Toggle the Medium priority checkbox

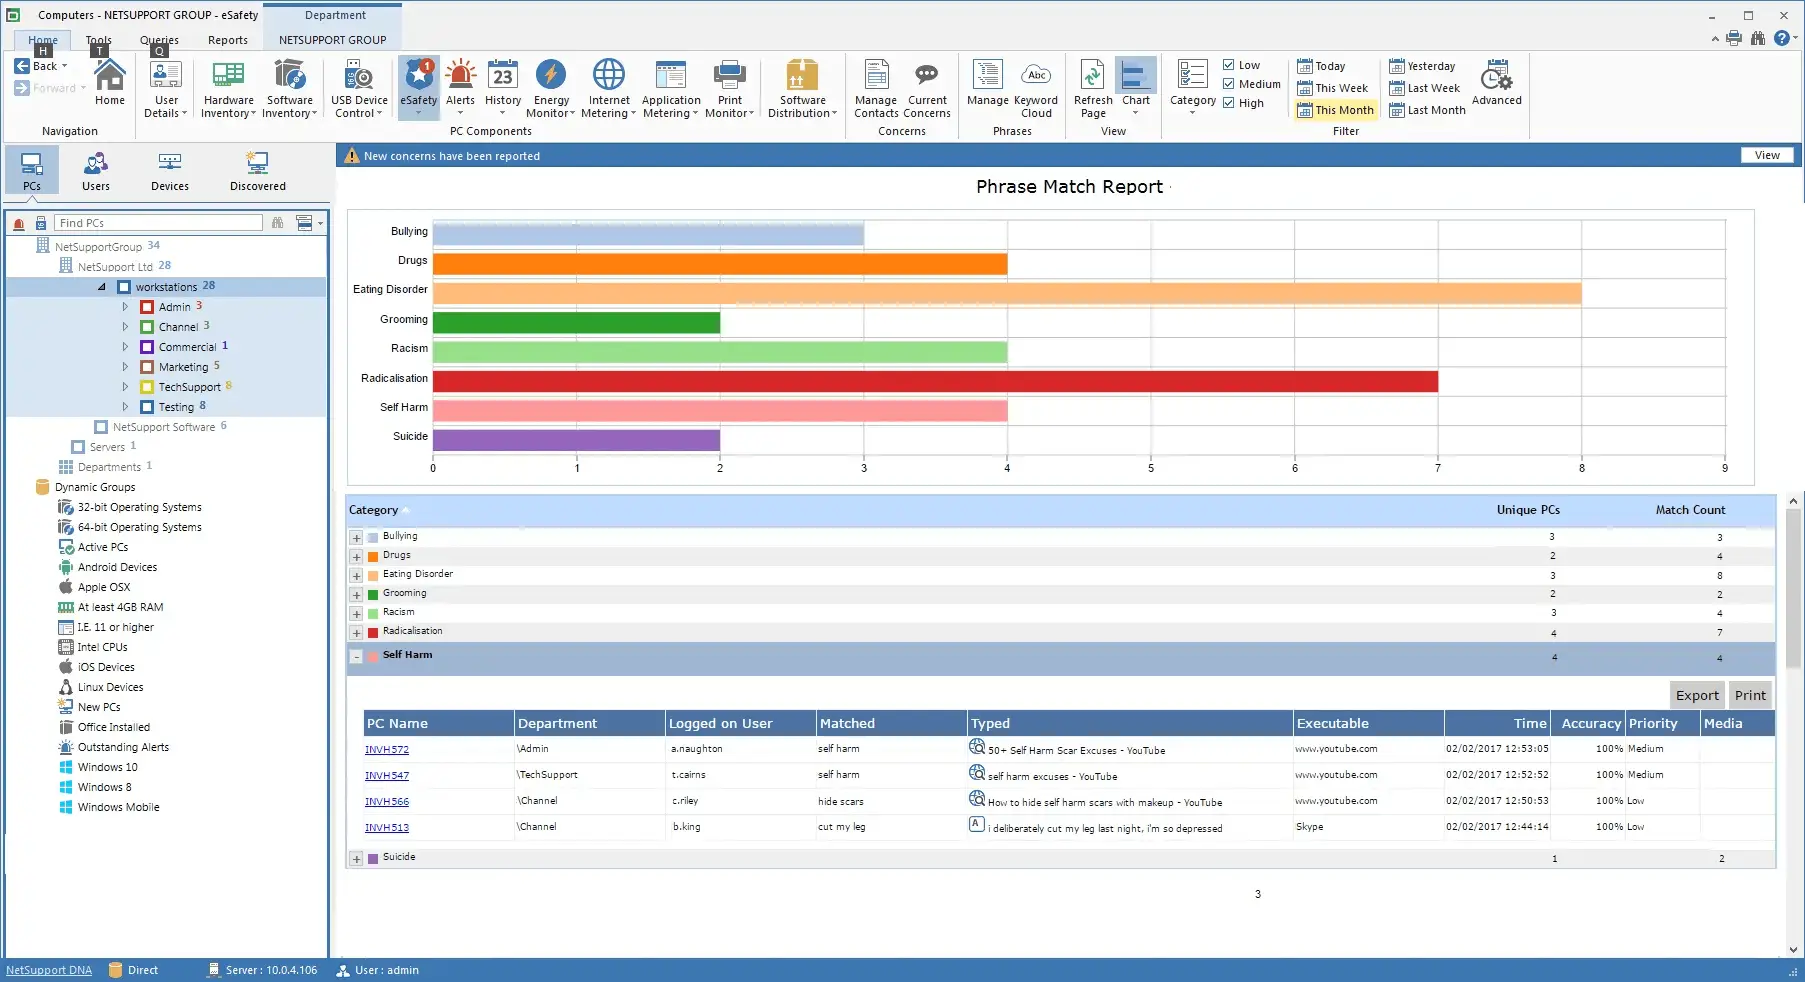(1229, 84)
